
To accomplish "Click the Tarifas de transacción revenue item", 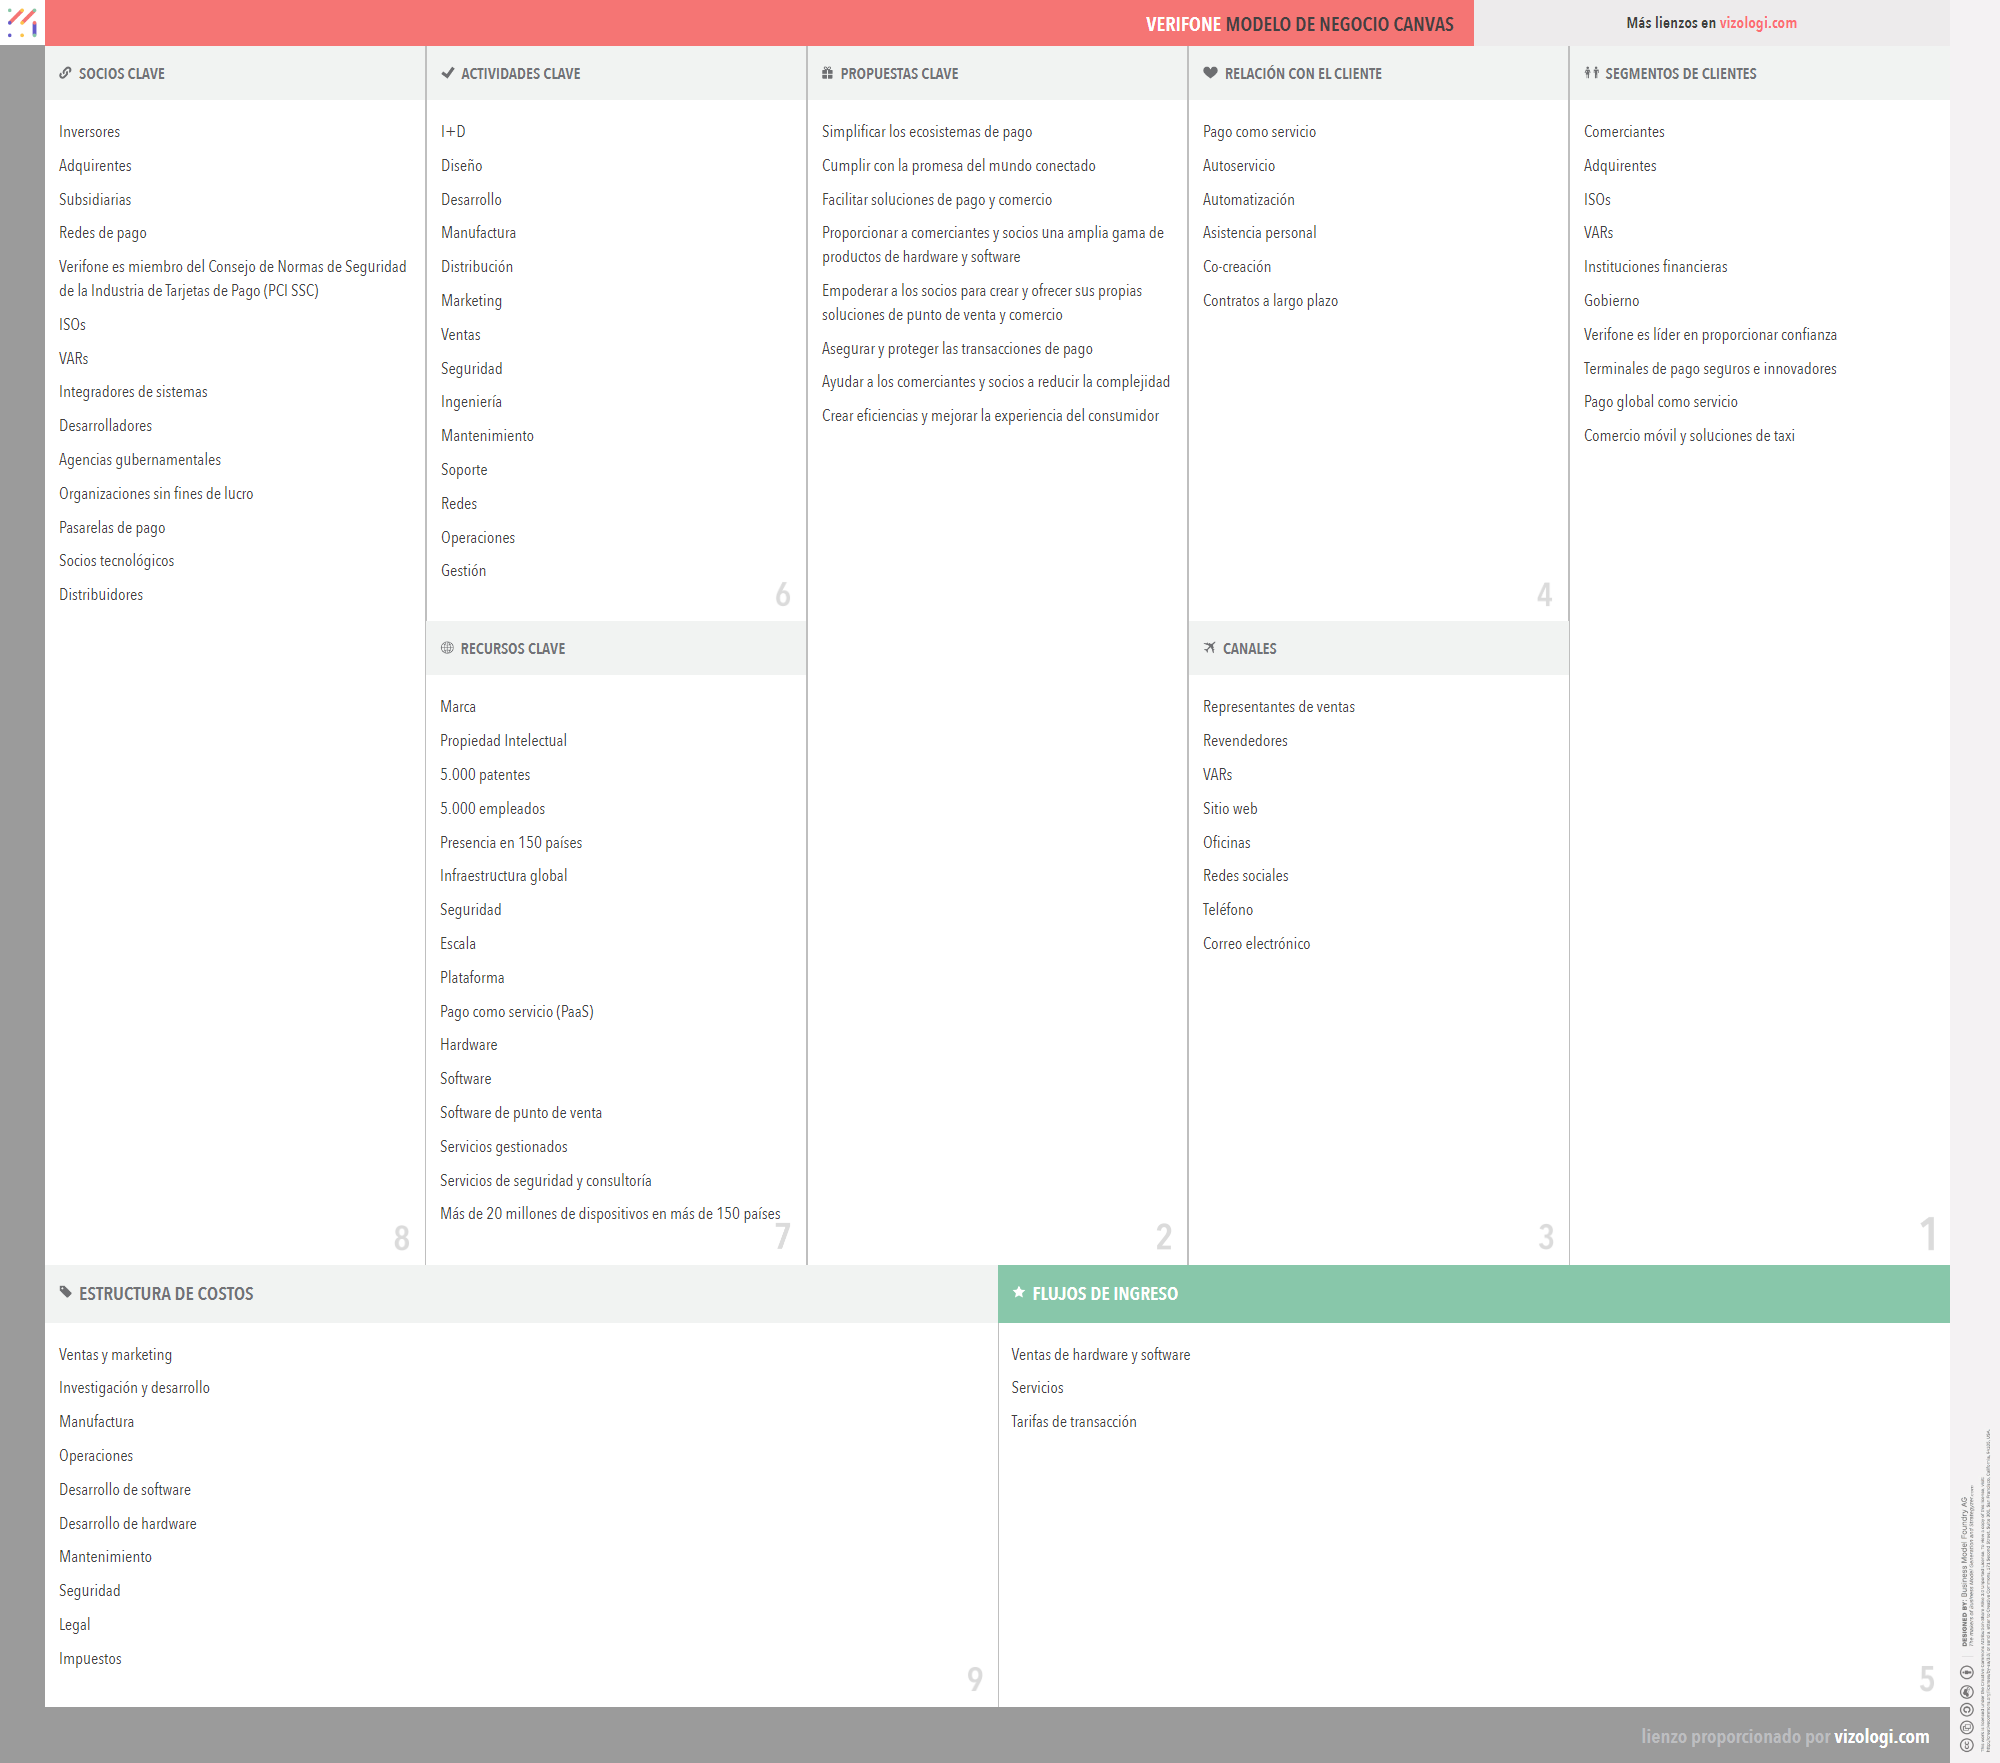I will pyautogui.click(x=1073, y=1421).
